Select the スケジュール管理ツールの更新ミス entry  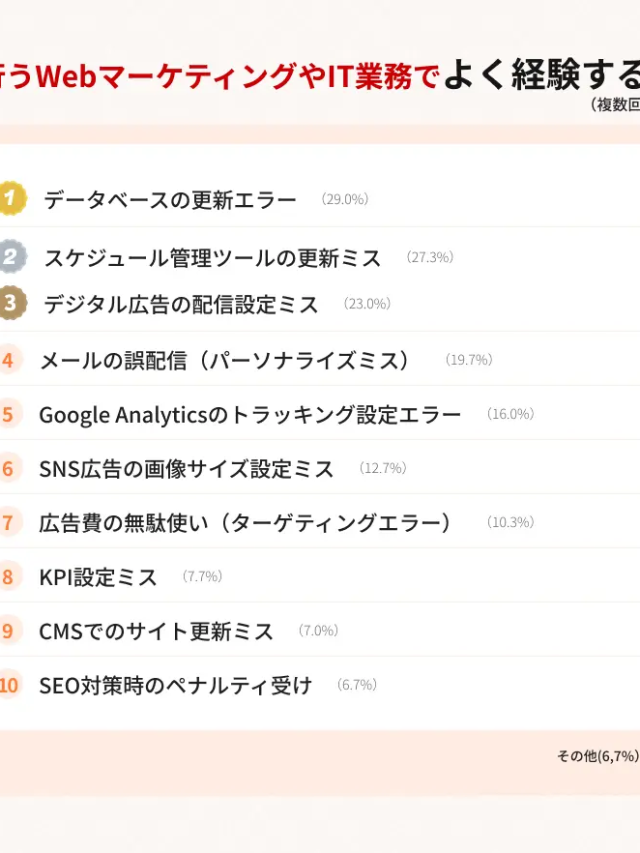point(212,258)
